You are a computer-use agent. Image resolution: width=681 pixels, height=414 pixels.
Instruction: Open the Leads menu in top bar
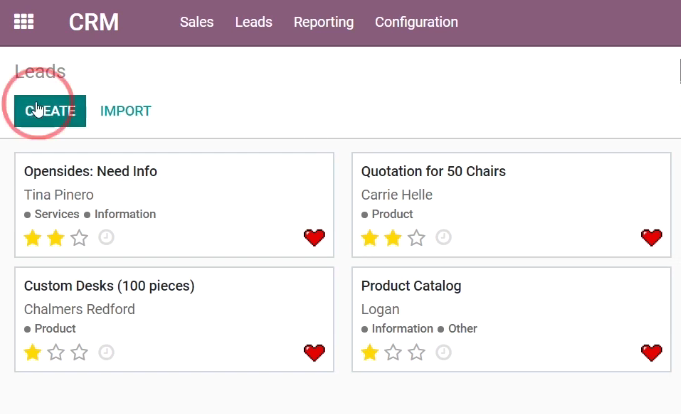pos(254,22)
